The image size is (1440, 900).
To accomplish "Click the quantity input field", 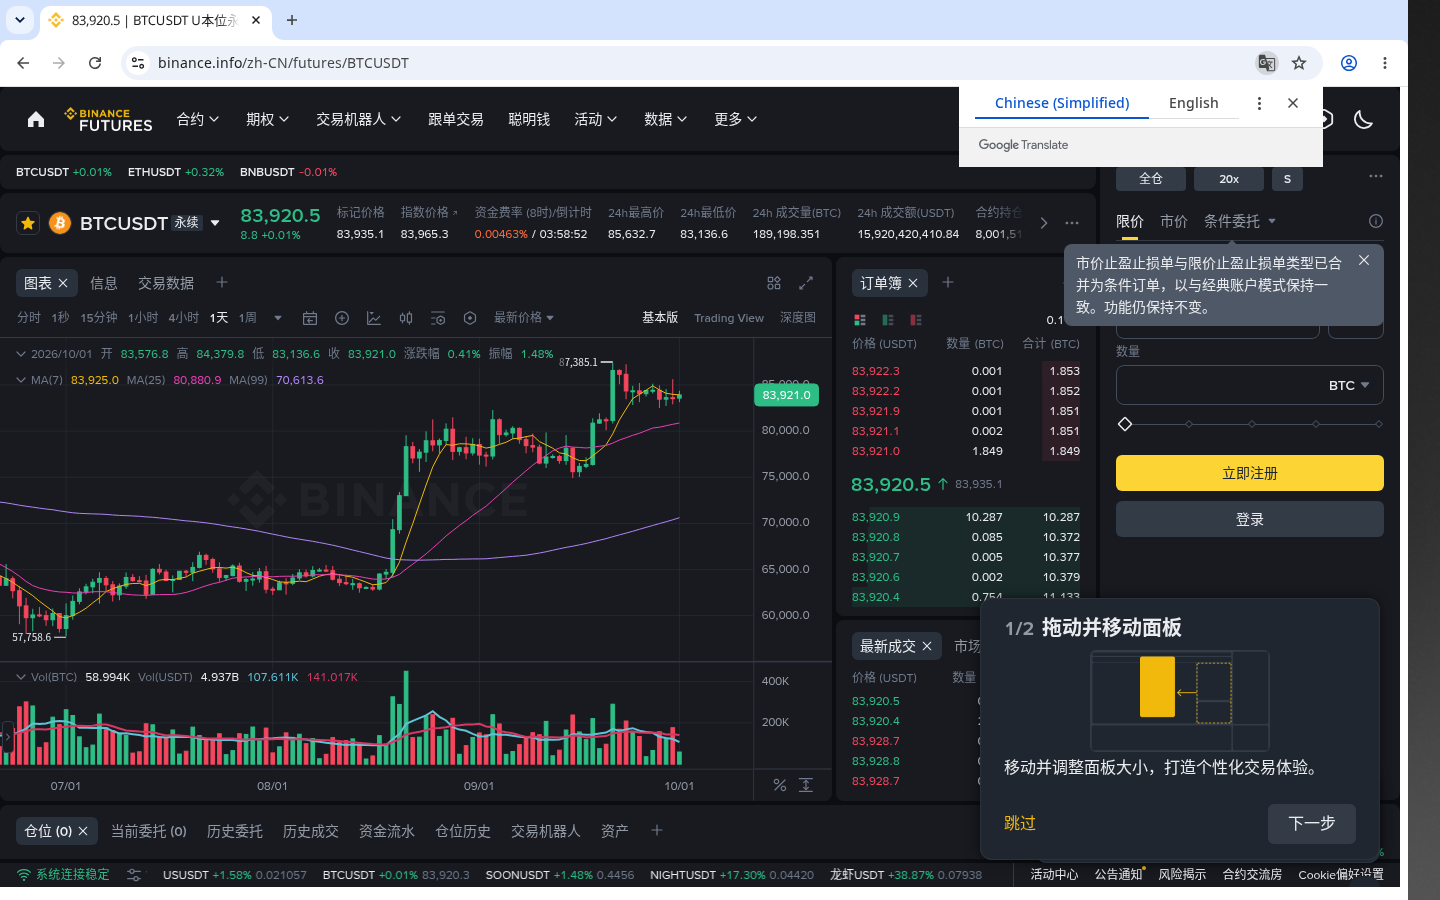I will [1250, 385].
